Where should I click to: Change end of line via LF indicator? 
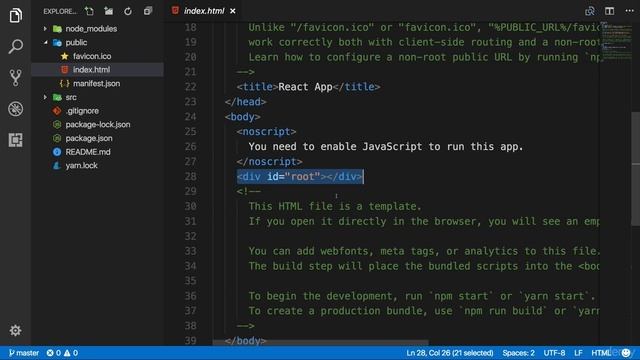tap(578, 353)
